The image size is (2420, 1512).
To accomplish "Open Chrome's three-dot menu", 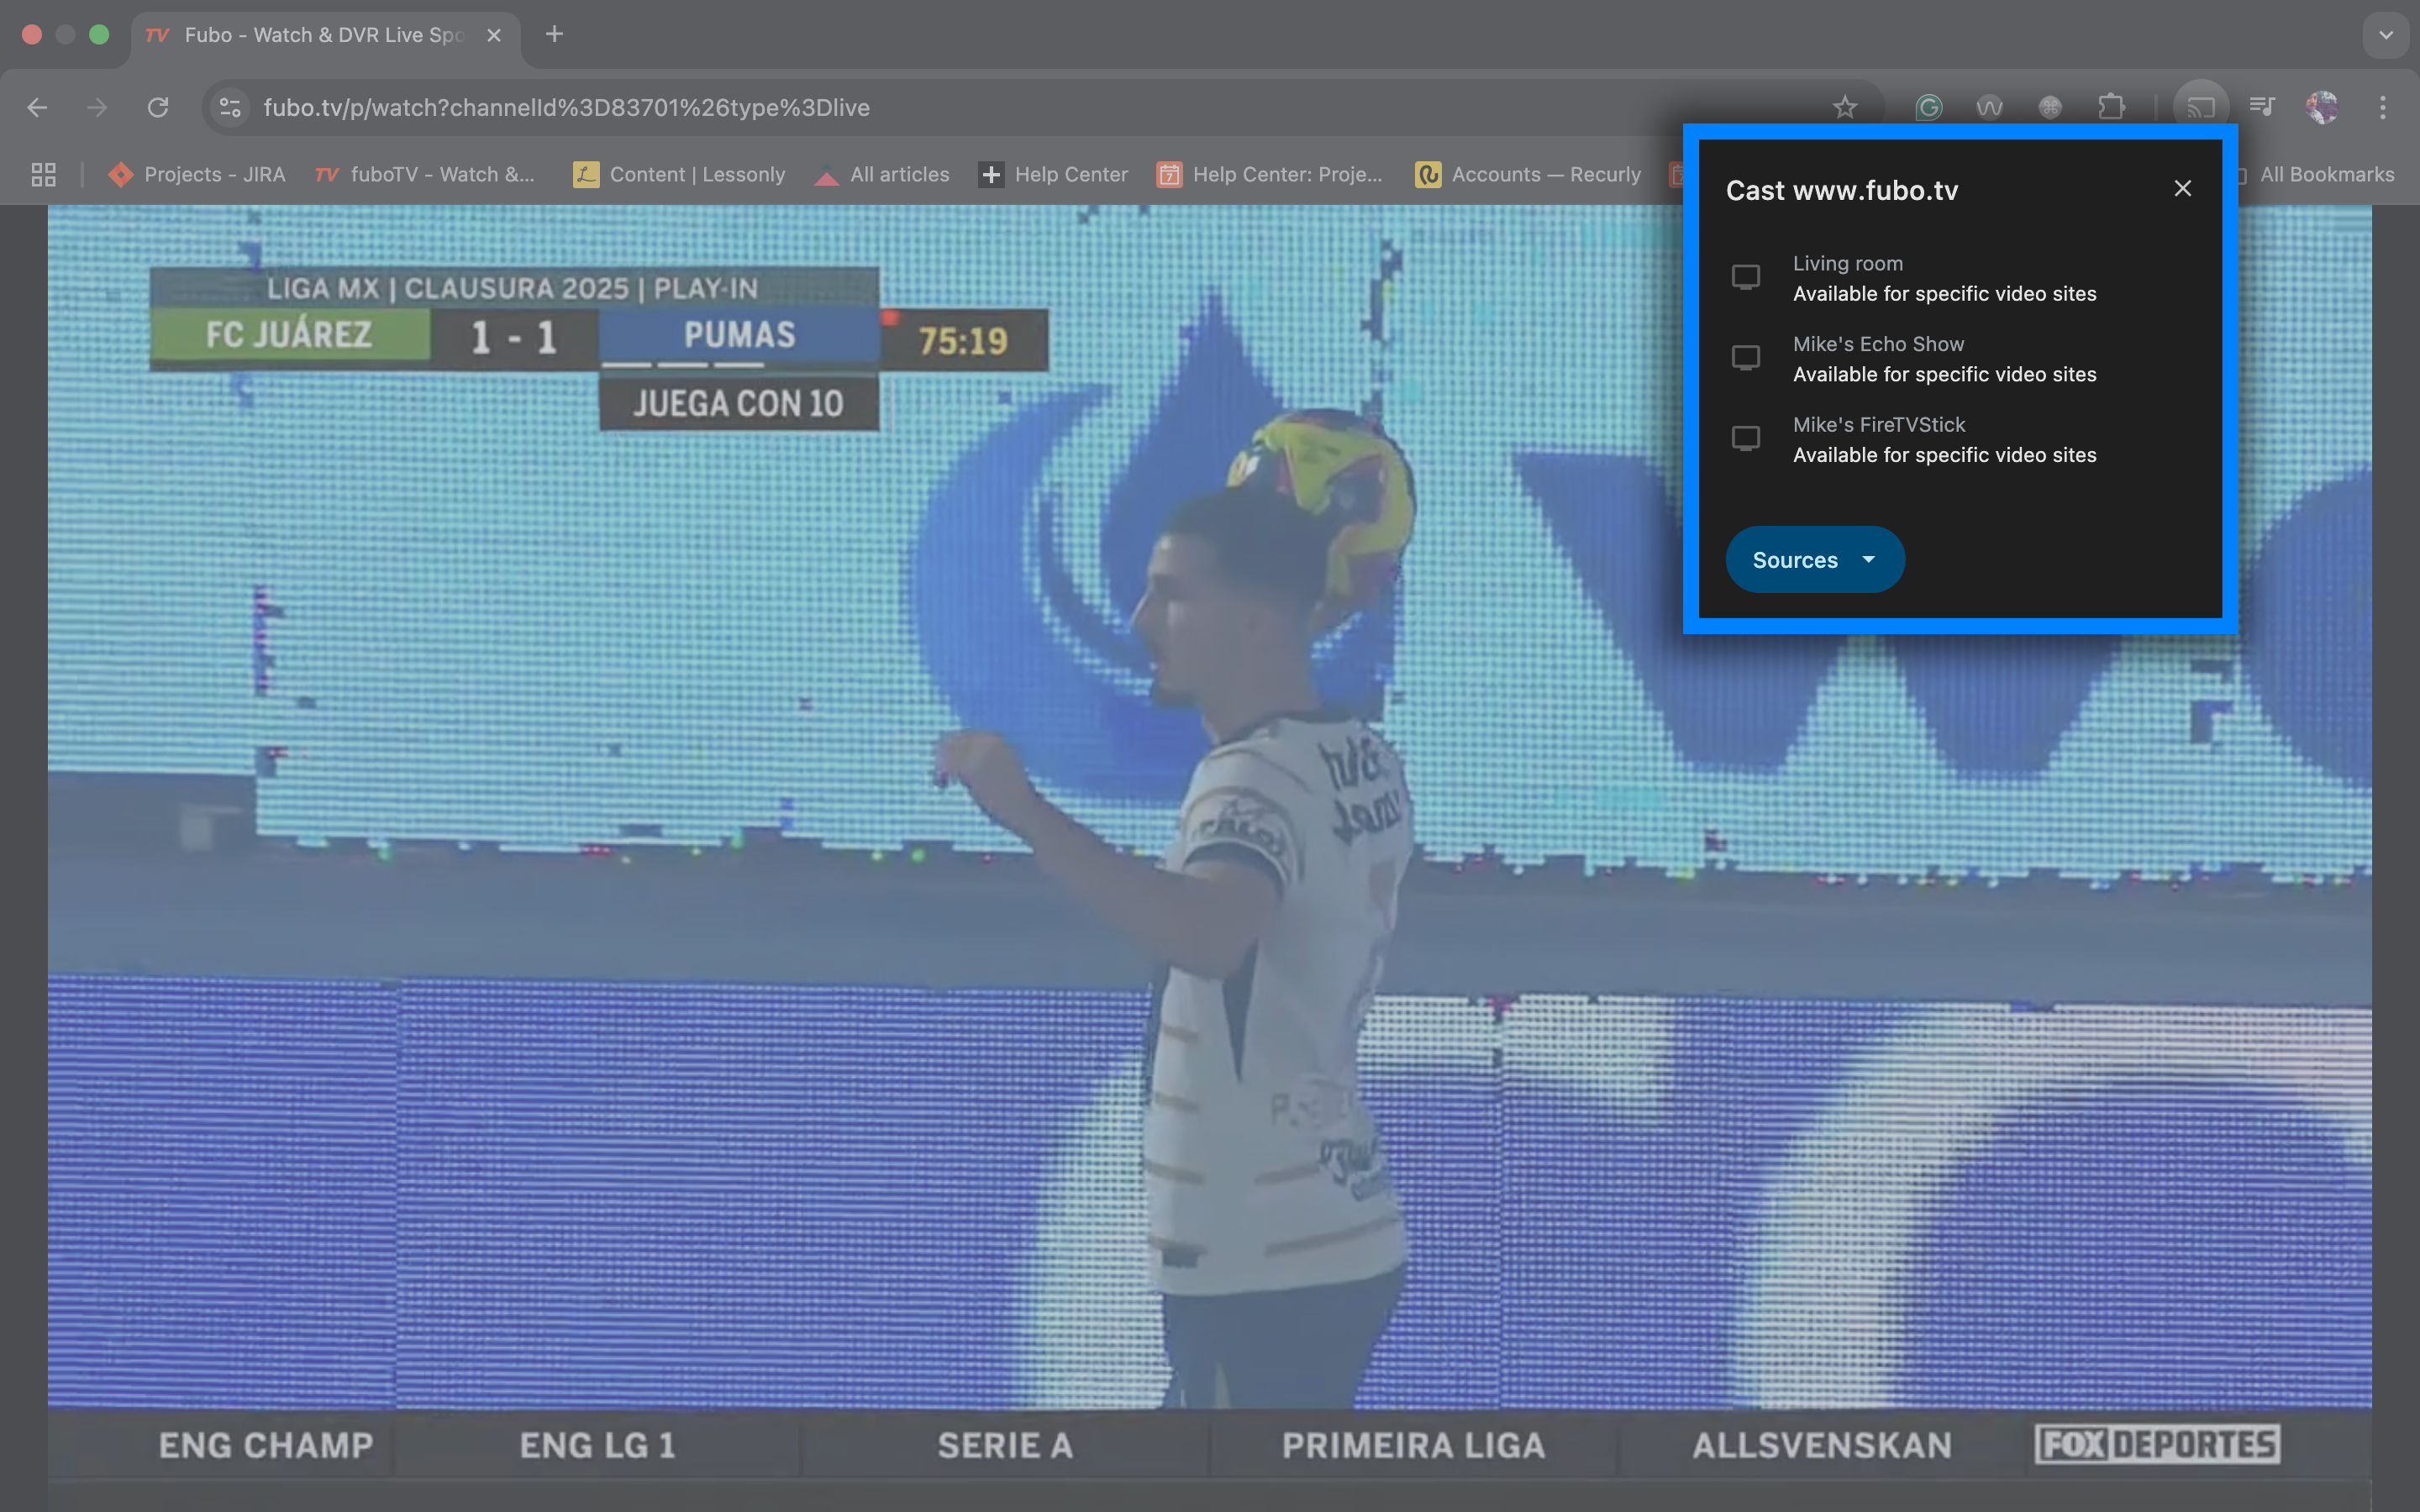I will tap(2383, 107).
